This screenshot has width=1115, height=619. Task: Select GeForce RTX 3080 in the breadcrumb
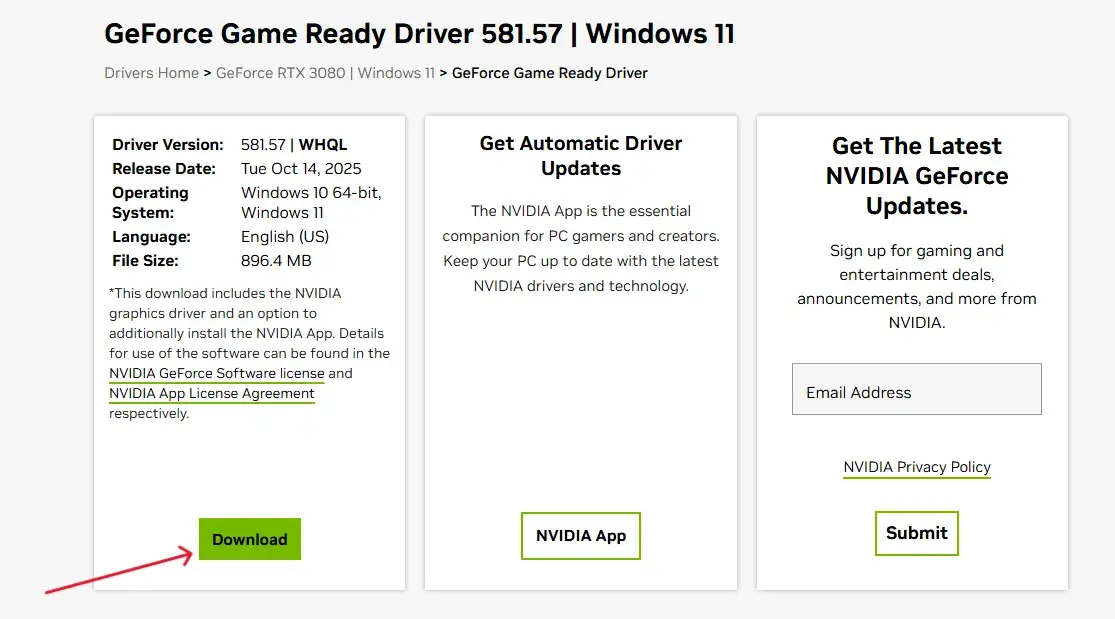(x=281, y=72)
